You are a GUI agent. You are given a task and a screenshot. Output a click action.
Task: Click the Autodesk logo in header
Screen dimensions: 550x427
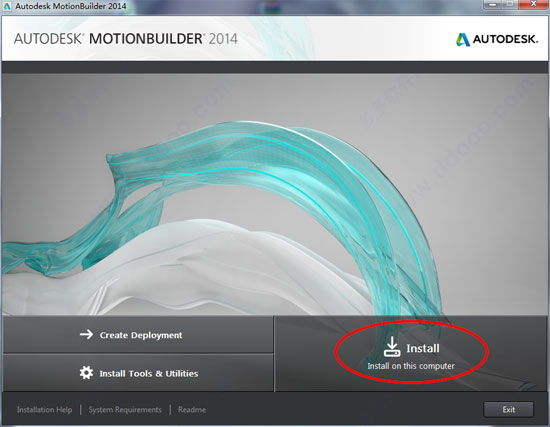pyautogui.click(x=497, y=39)
